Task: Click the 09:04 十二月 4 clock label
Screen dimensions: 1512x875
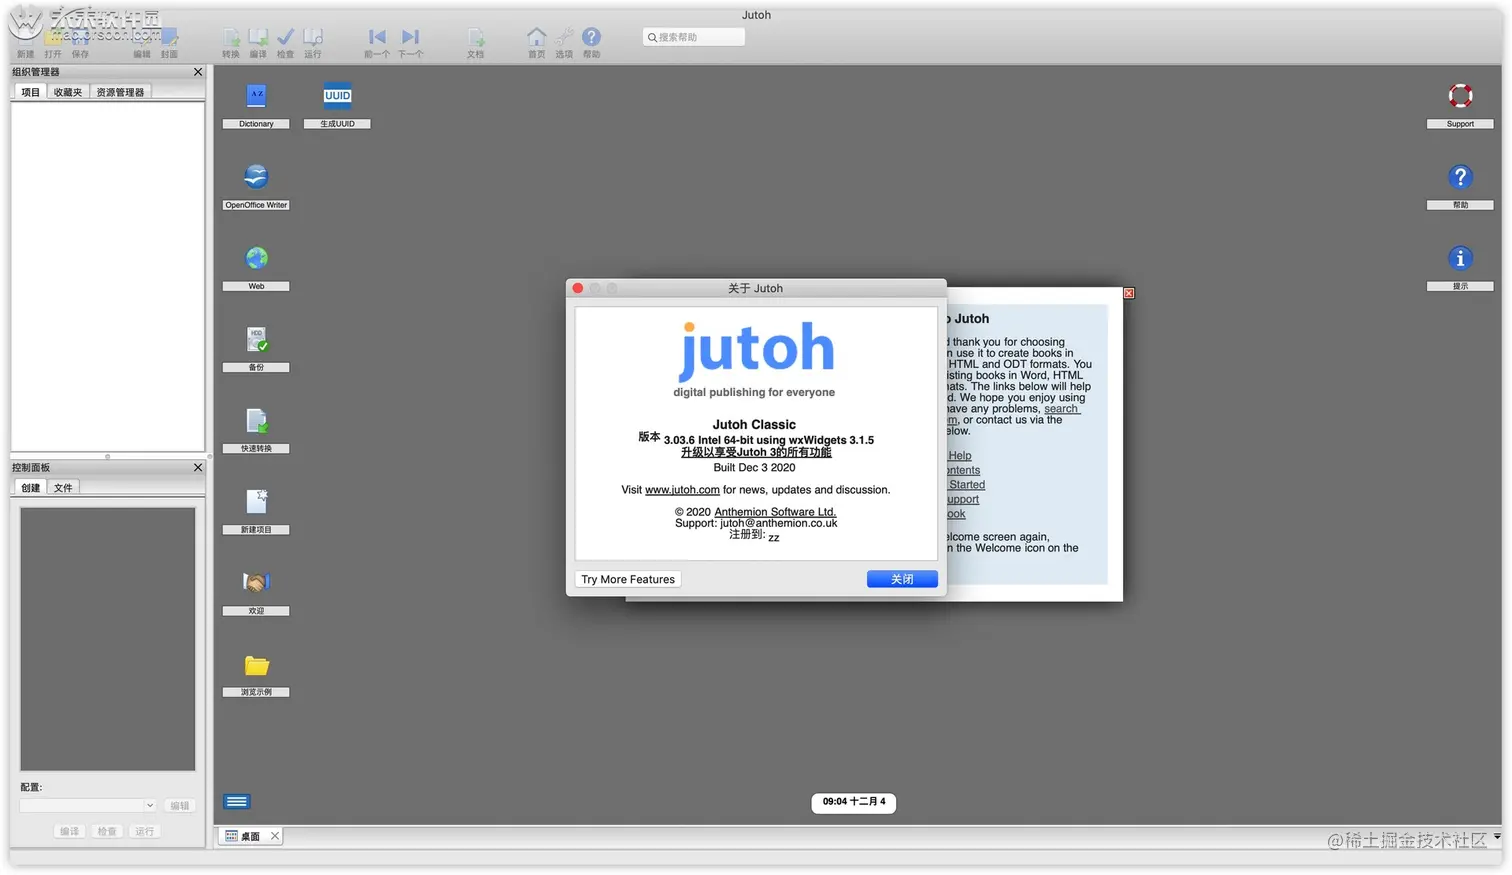Action: 854,802
